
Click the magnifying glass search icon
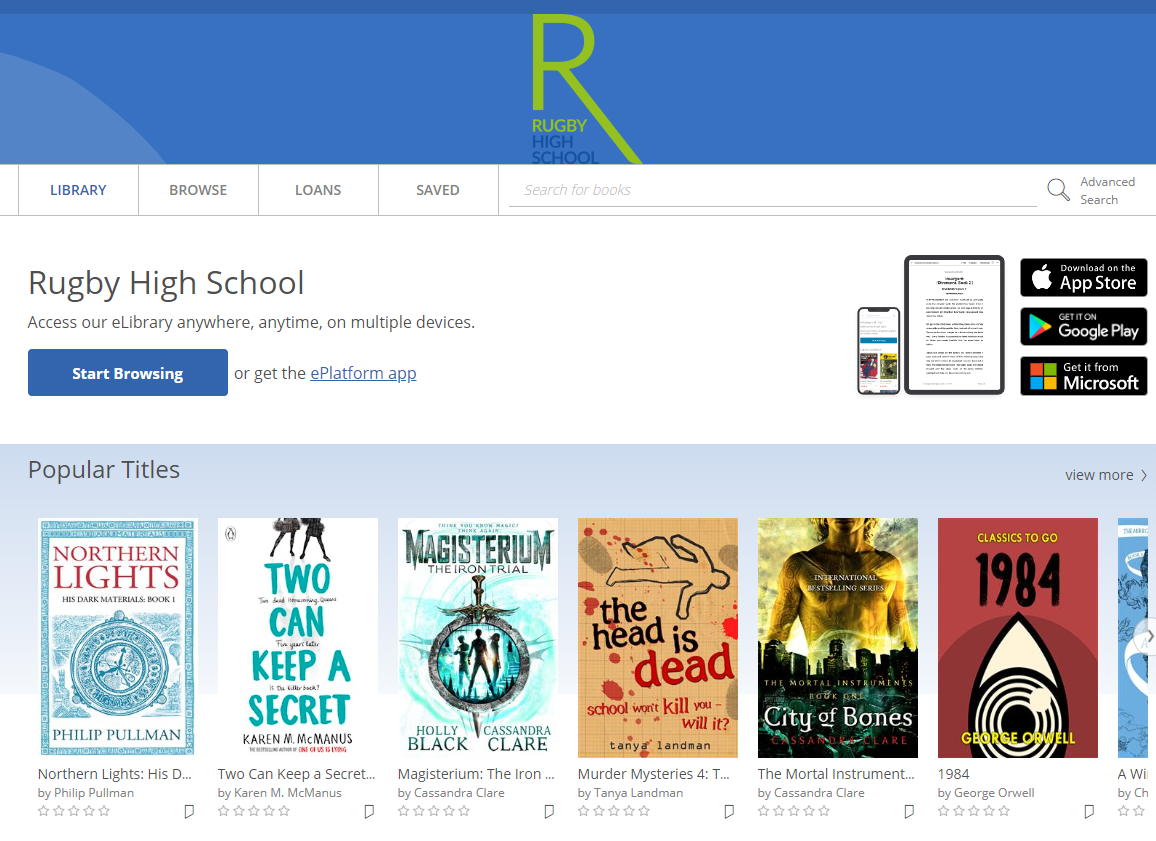point(1058,190)
